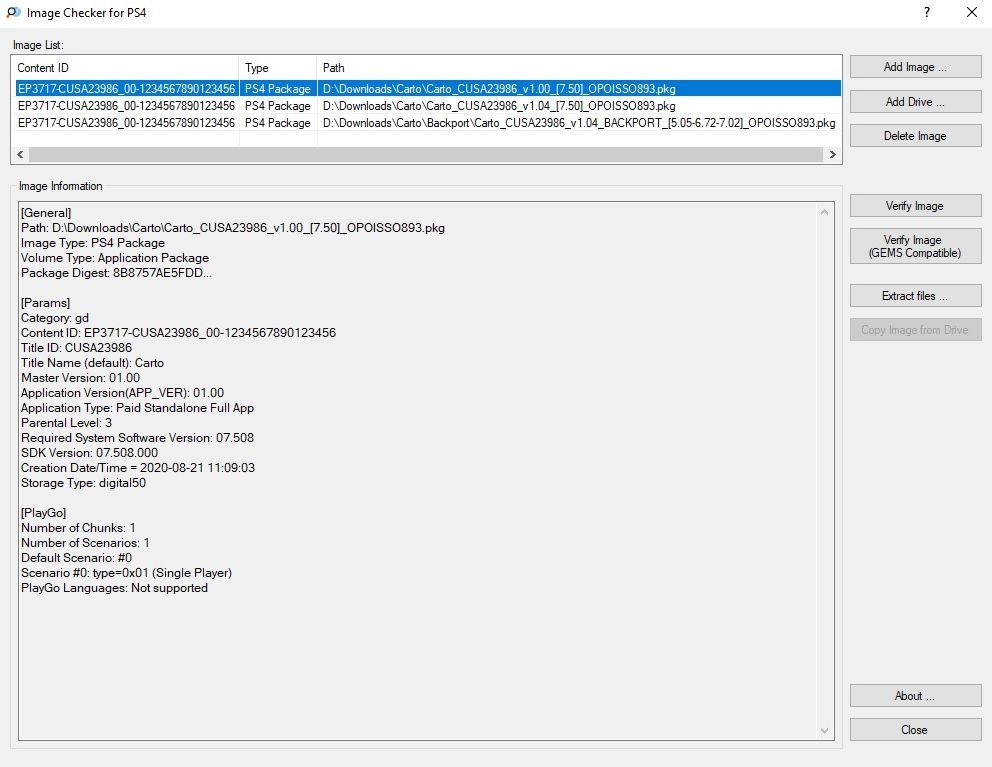The image size is (992, 767).
Task: Click the Number of Scenarios: 1 line
Action: coord(85,542)
